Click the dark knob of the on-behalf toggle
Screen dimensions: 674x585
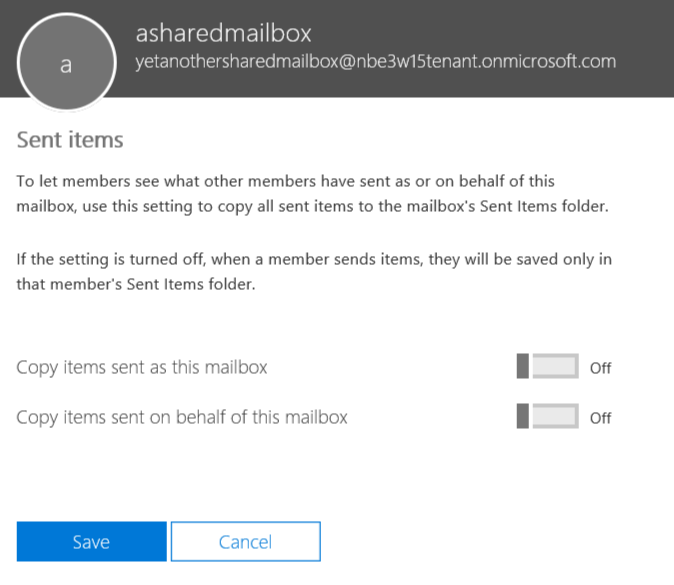(521, 416)
